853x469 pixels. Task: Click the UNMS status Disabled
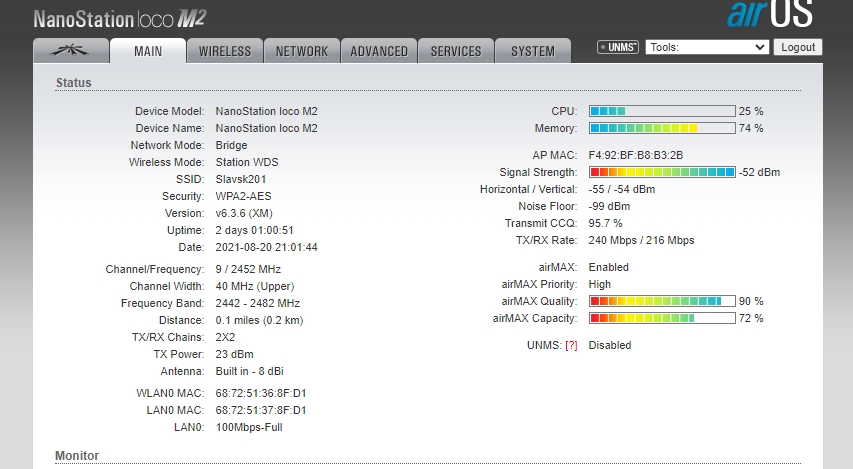[610, 345]
